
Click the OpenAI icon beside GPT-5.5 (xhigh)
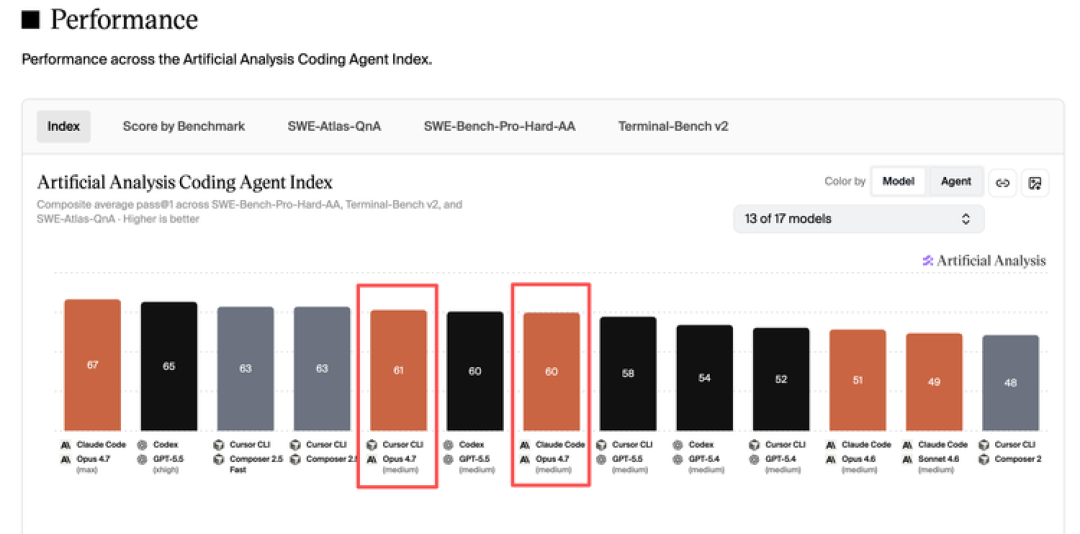pos(143,459)
